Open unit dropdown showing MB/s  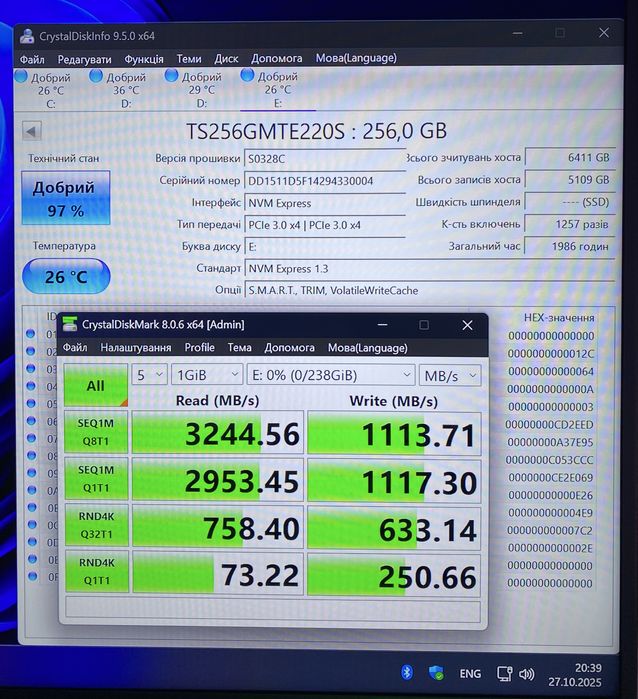tap(450, 375)
